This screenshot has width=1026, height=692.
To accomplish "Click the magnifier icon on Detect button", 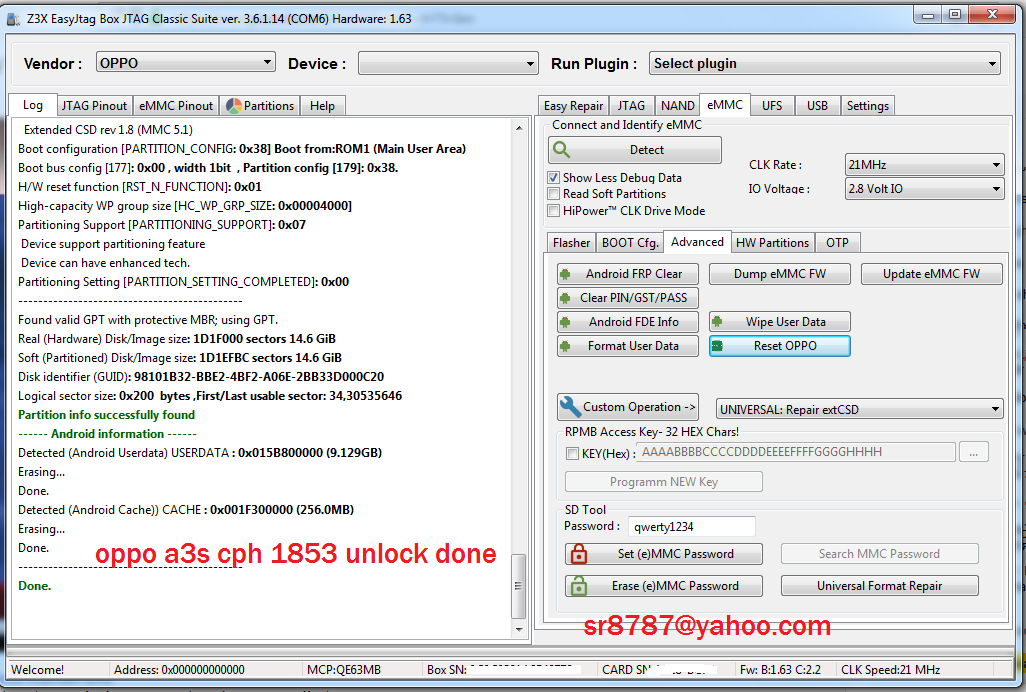I will pos(561,150).
